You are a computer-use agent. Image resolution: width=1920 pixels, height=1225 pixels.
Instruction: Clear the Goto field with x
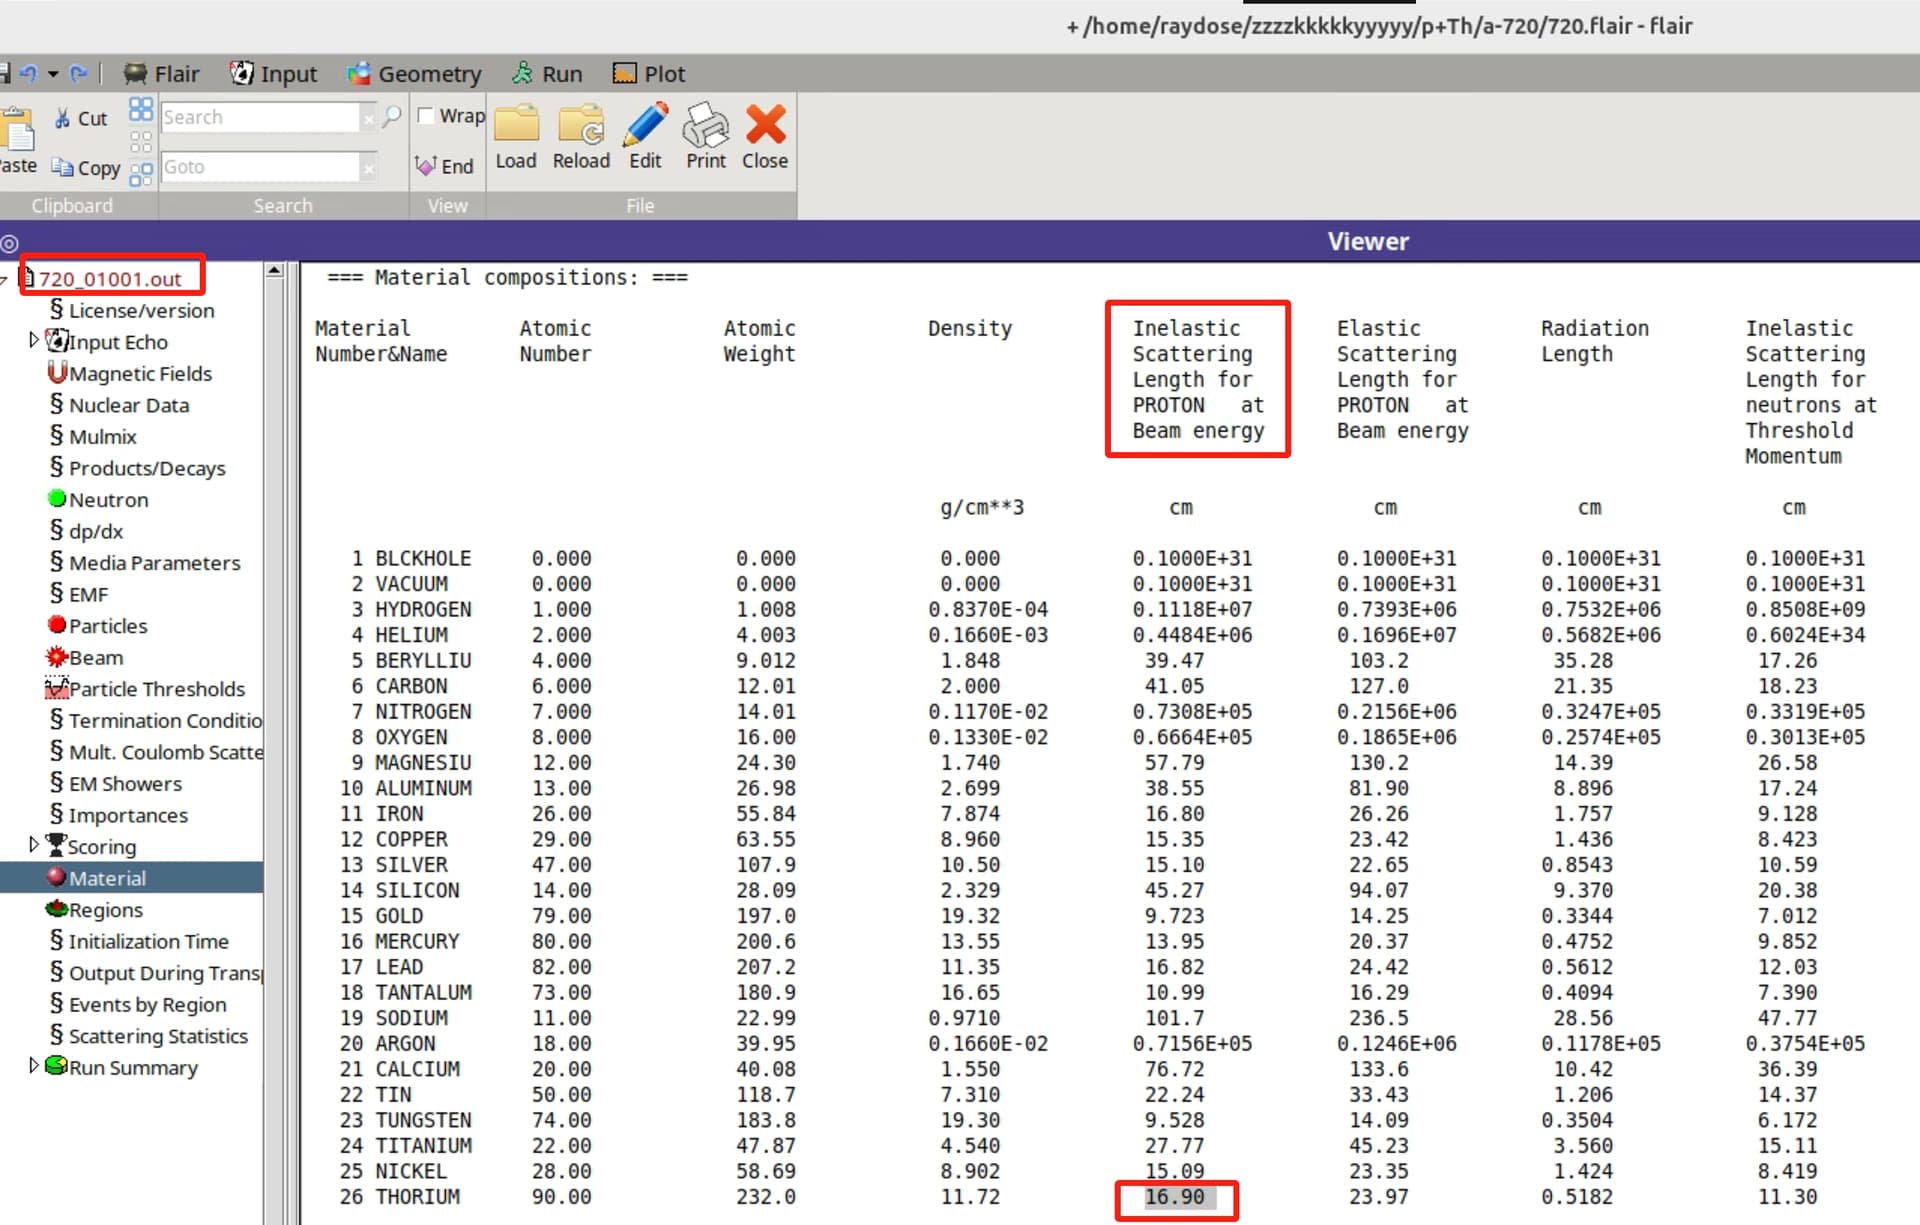coord(369,169)
